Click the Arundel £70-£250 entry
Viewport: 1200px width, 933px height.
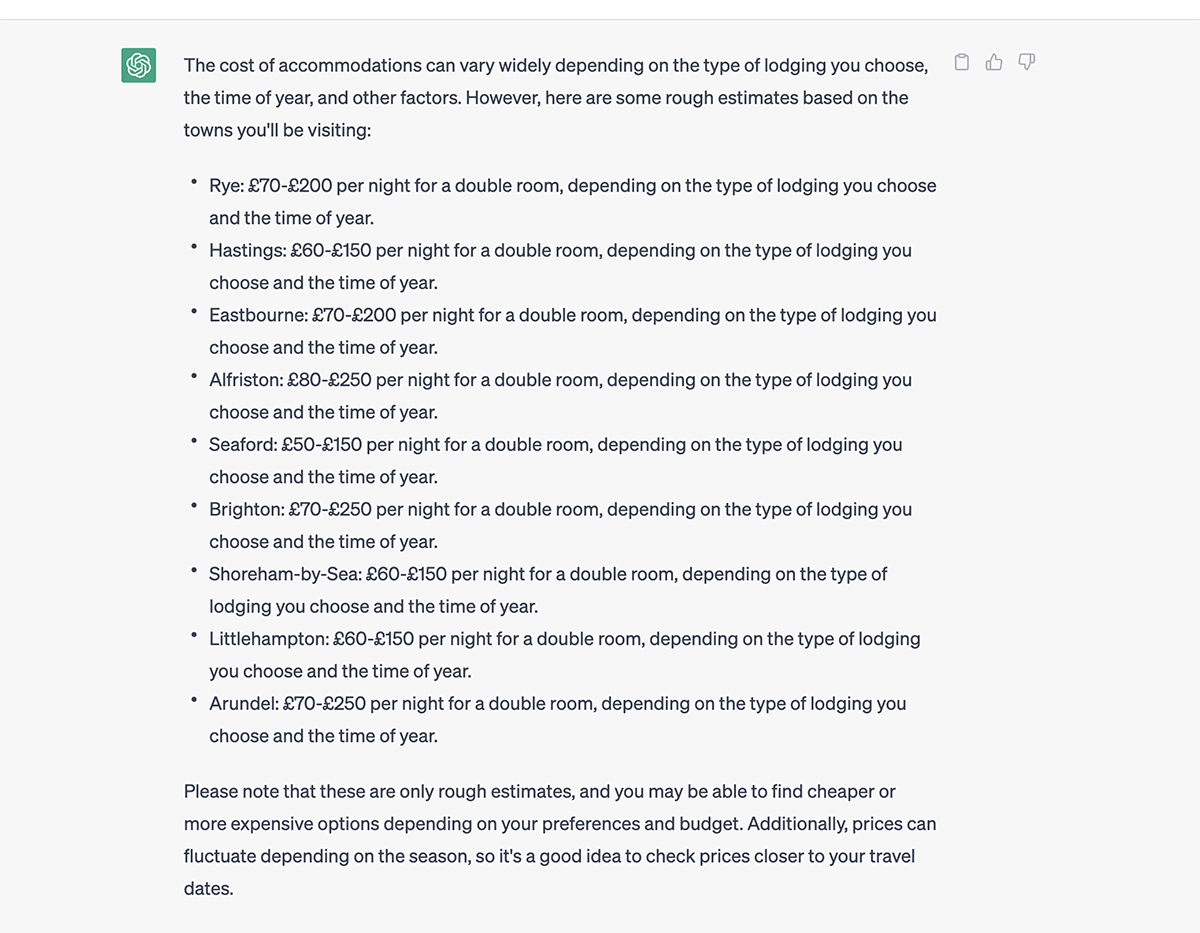coord(558,719)
